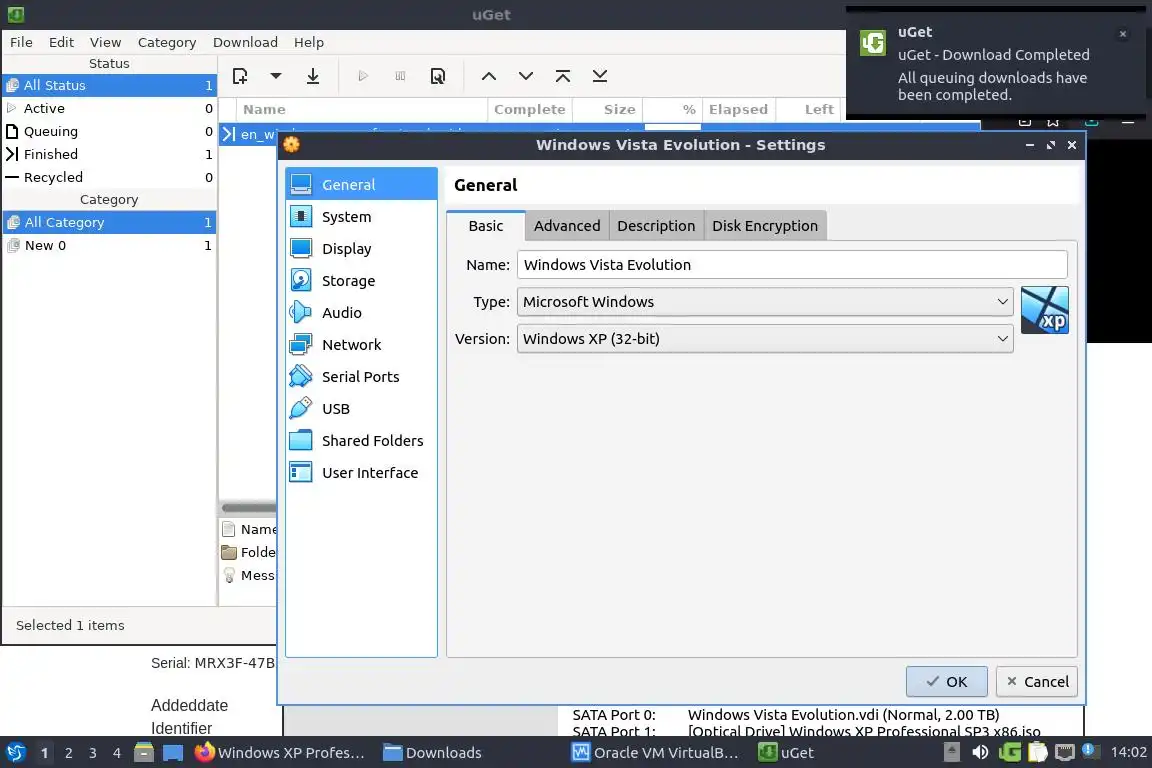This screenshot has height=768, width=1152.
Task: Switch to the Basic tab
Action: point(486,226)
